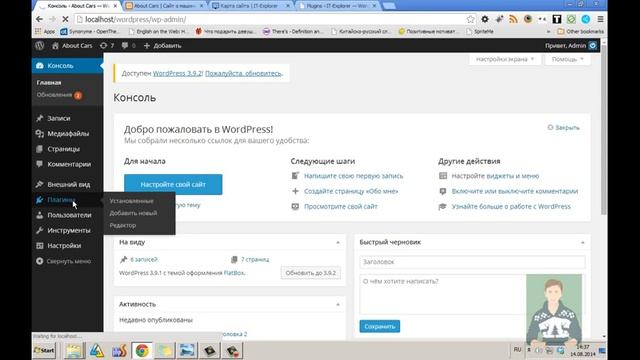The width and height of the screenshot is (640, 360).
Task: Collapse the На виду widget
Action: point(338,242)
